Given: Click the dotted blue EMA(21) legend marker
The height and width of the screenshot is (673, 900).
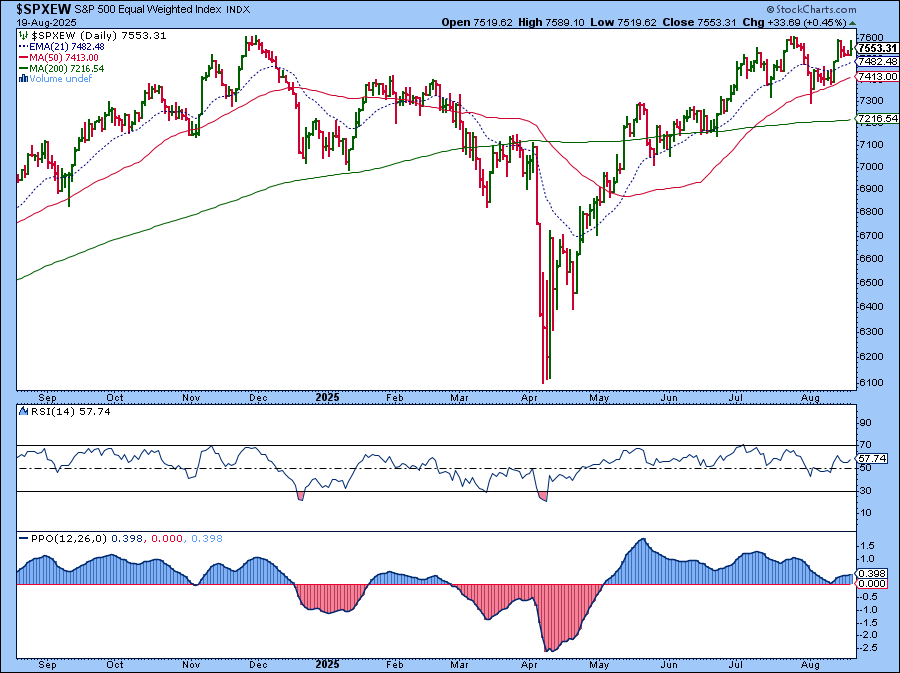Looking at the screenshot, I should coord(22,48).
